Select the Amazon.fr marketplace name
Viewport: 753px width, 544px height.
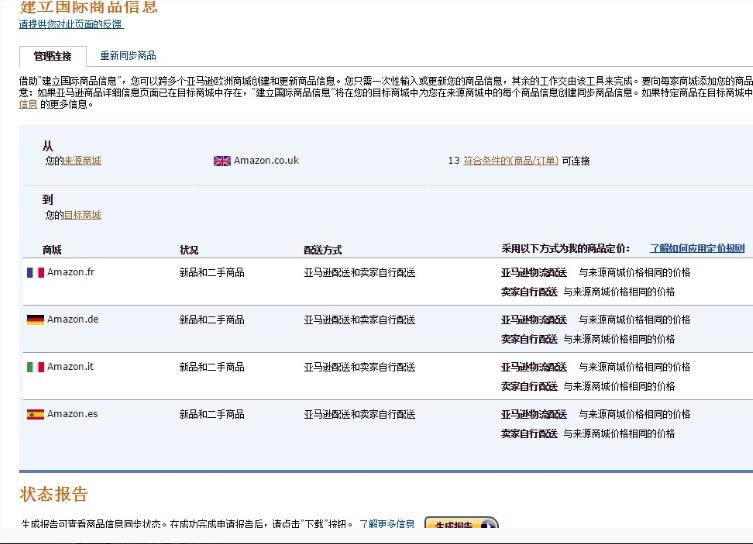pos(71,272)
